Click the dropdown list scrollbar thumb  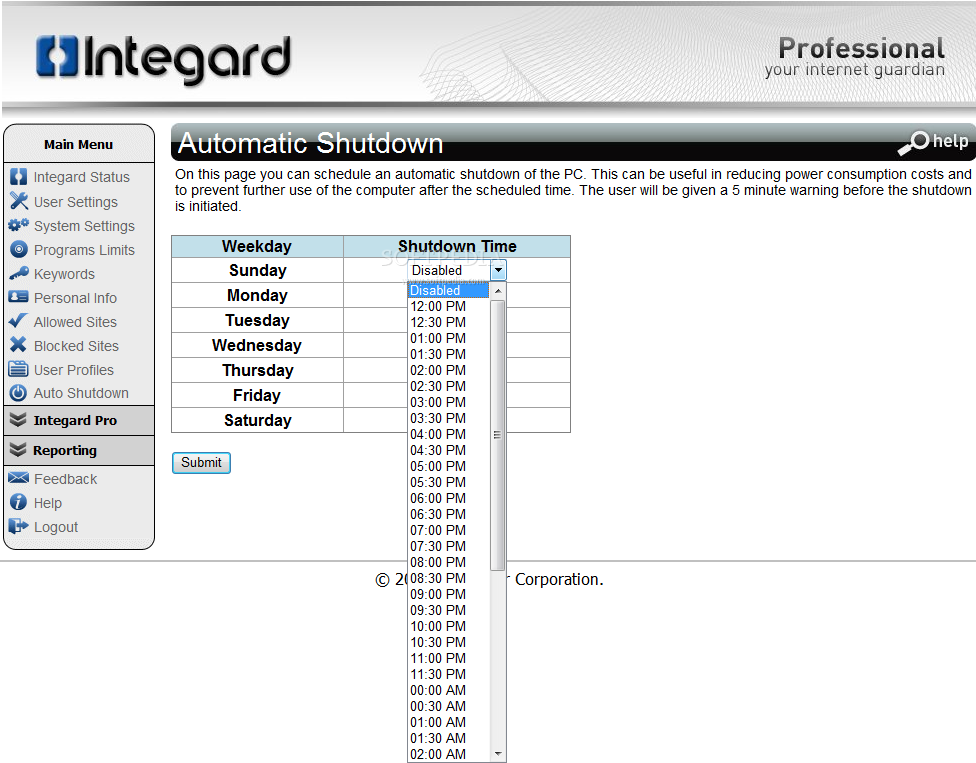click(497, 435)
